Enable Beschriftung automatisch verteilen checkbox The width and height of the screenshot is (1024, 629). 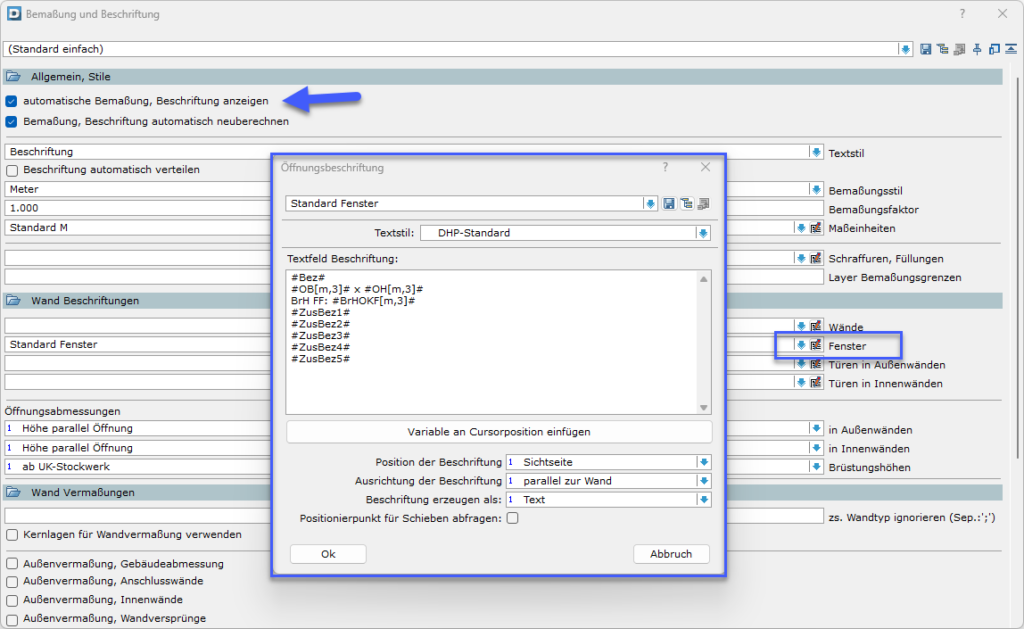tap(12, 170)
